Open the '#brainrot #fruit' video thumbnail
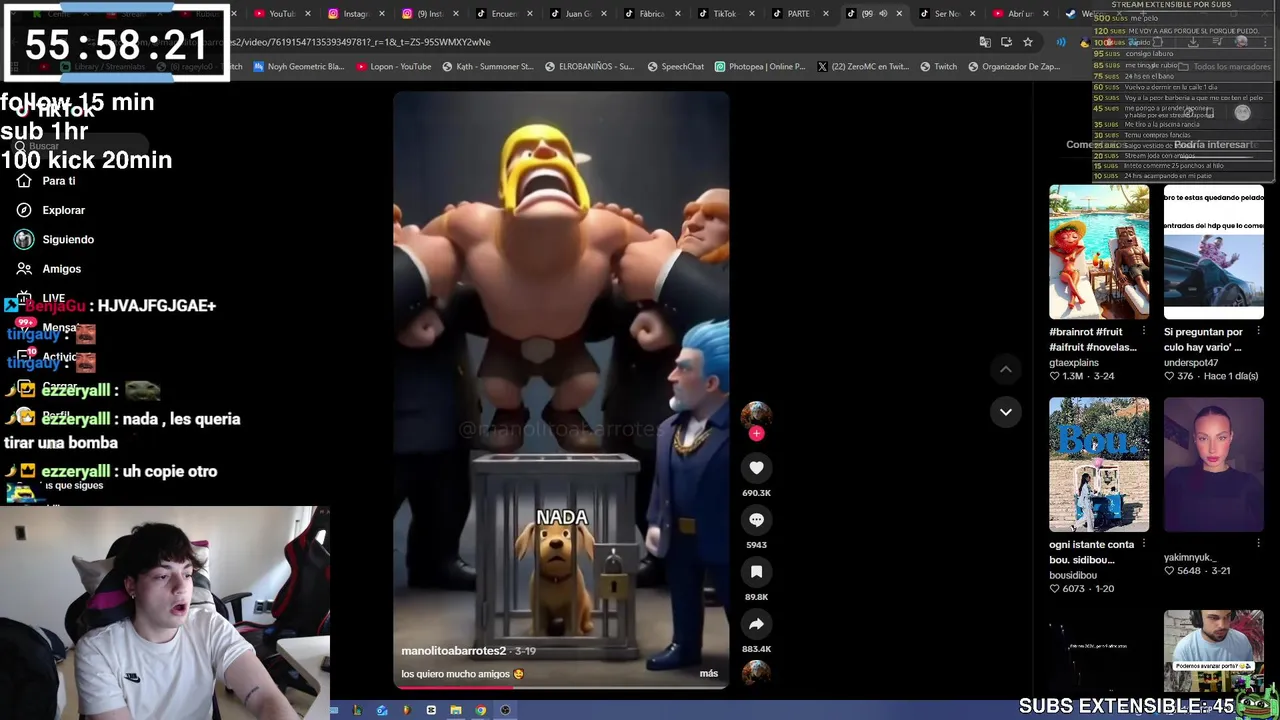This screenshot has height=720, width=1280. (1099, 252)
